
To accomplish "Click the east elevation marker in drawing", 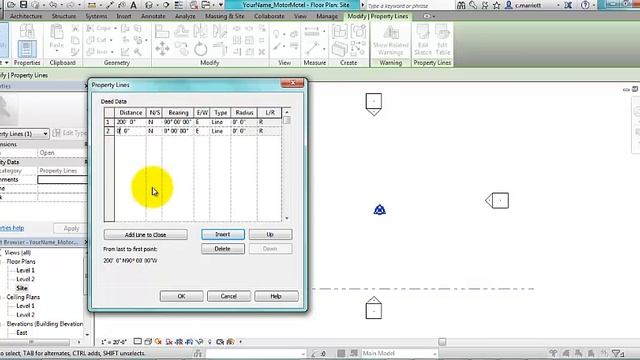I will [497, 200].
